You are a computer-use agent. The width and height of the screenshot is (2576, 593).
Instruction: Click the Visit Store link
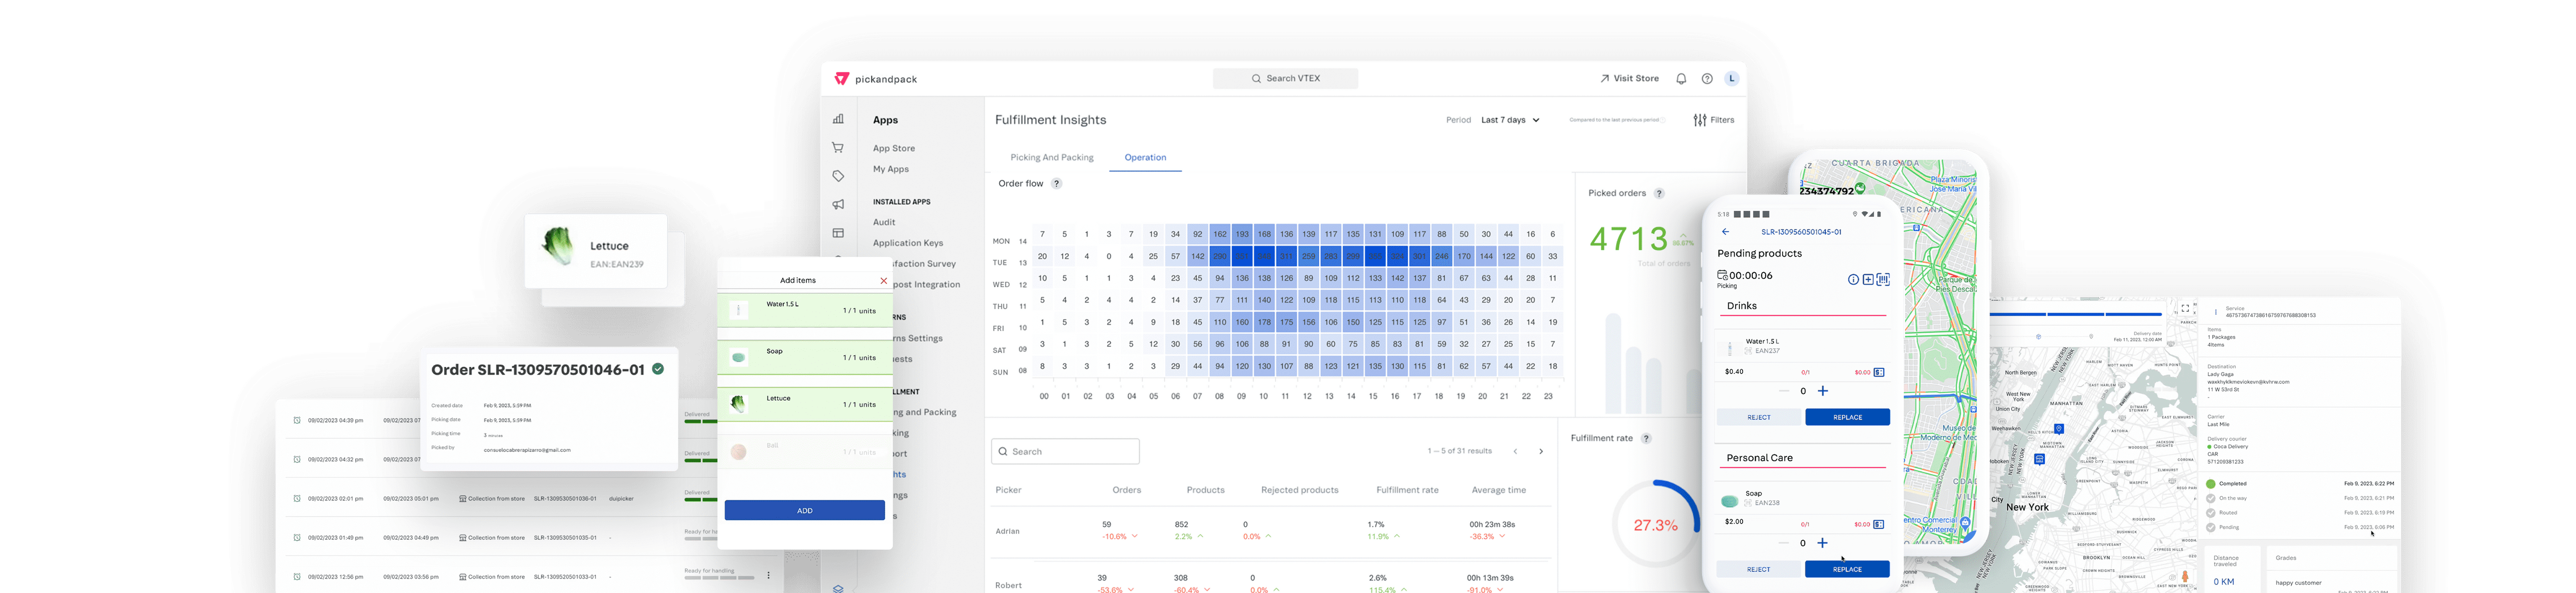[1629, 79]
